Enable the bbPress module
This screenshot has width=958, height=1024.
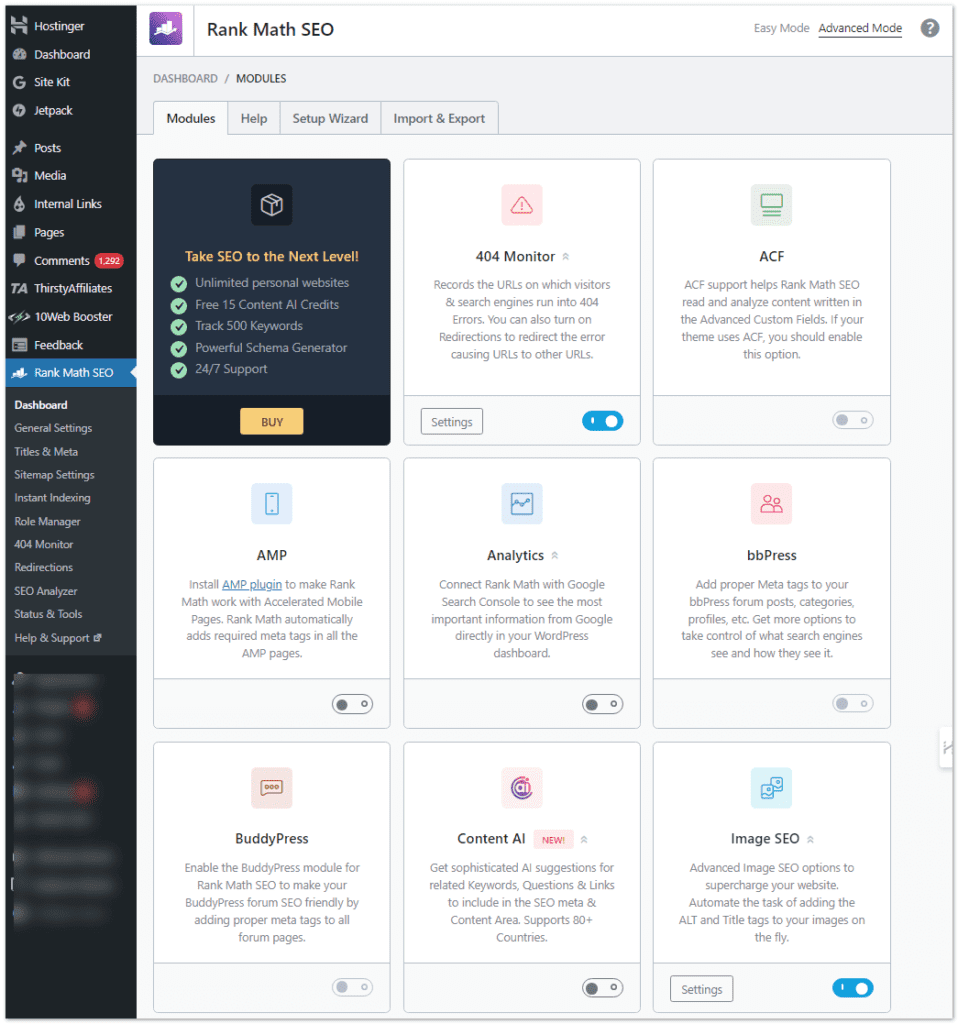(x=852, y=704)
